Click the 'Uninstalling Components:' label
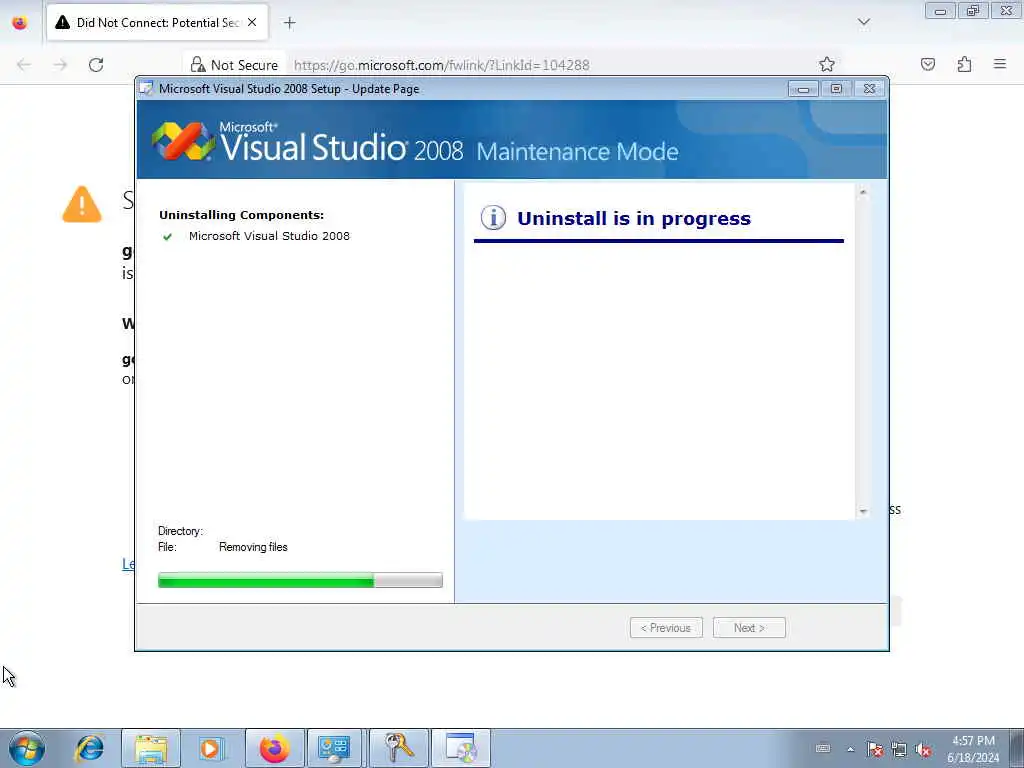1024x768 pixels. [242, 215]
